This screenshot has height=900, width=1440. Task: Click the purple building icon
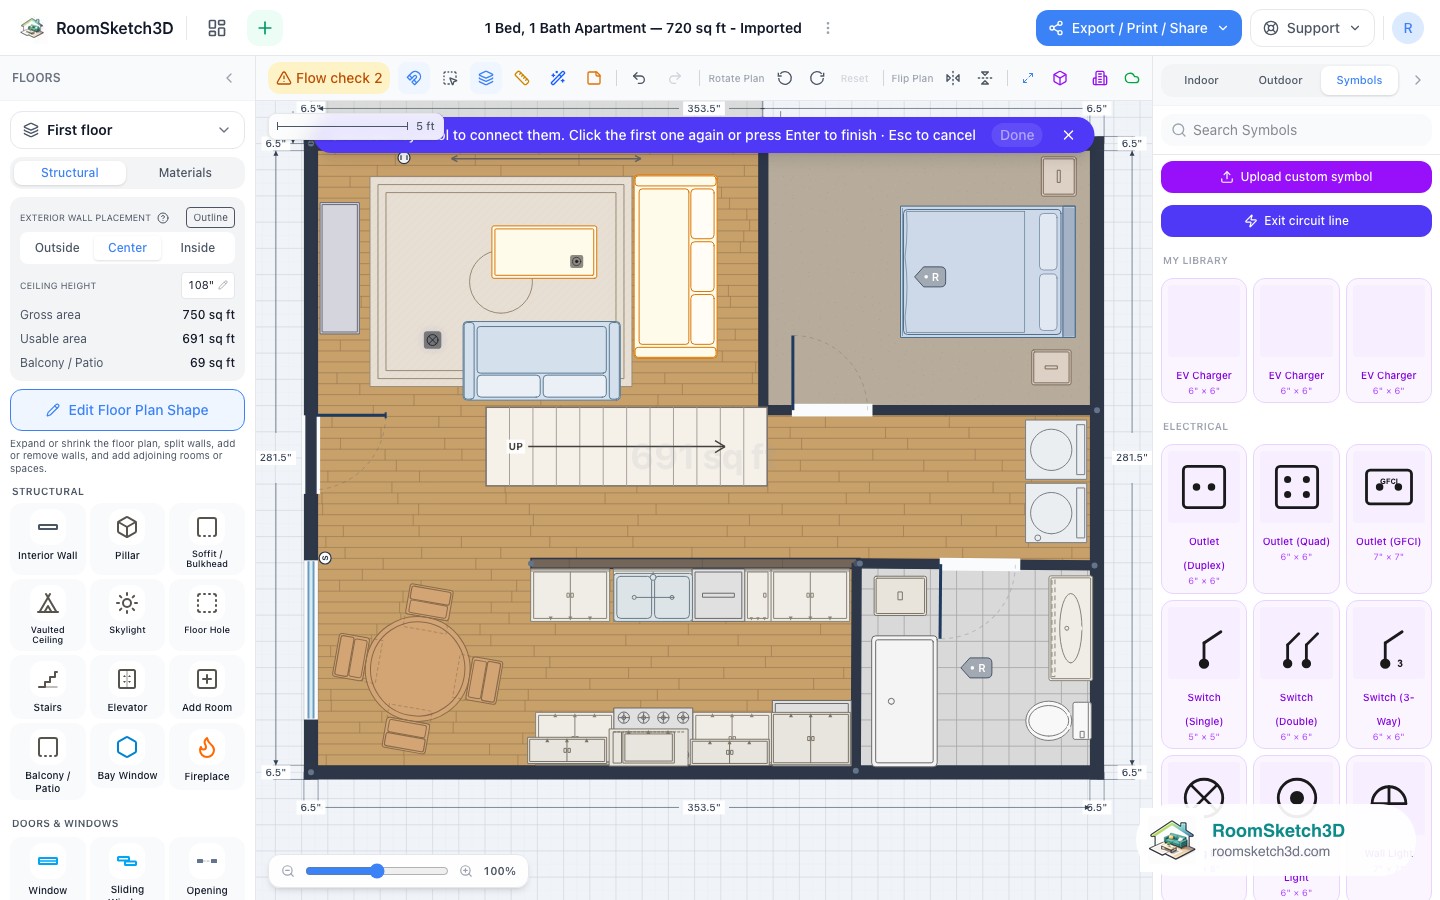coord(1100,78)
